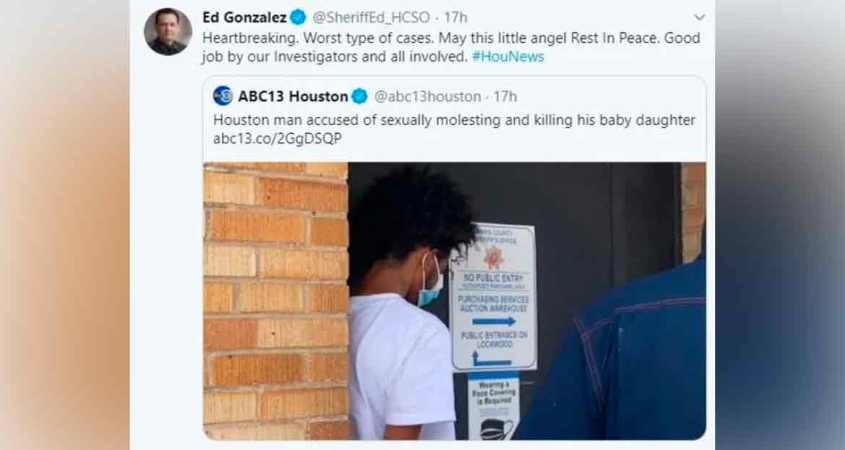Viewport: 845px width, 450px height.
Task: Click the brick wall area of photo
Action: (275, 301)
